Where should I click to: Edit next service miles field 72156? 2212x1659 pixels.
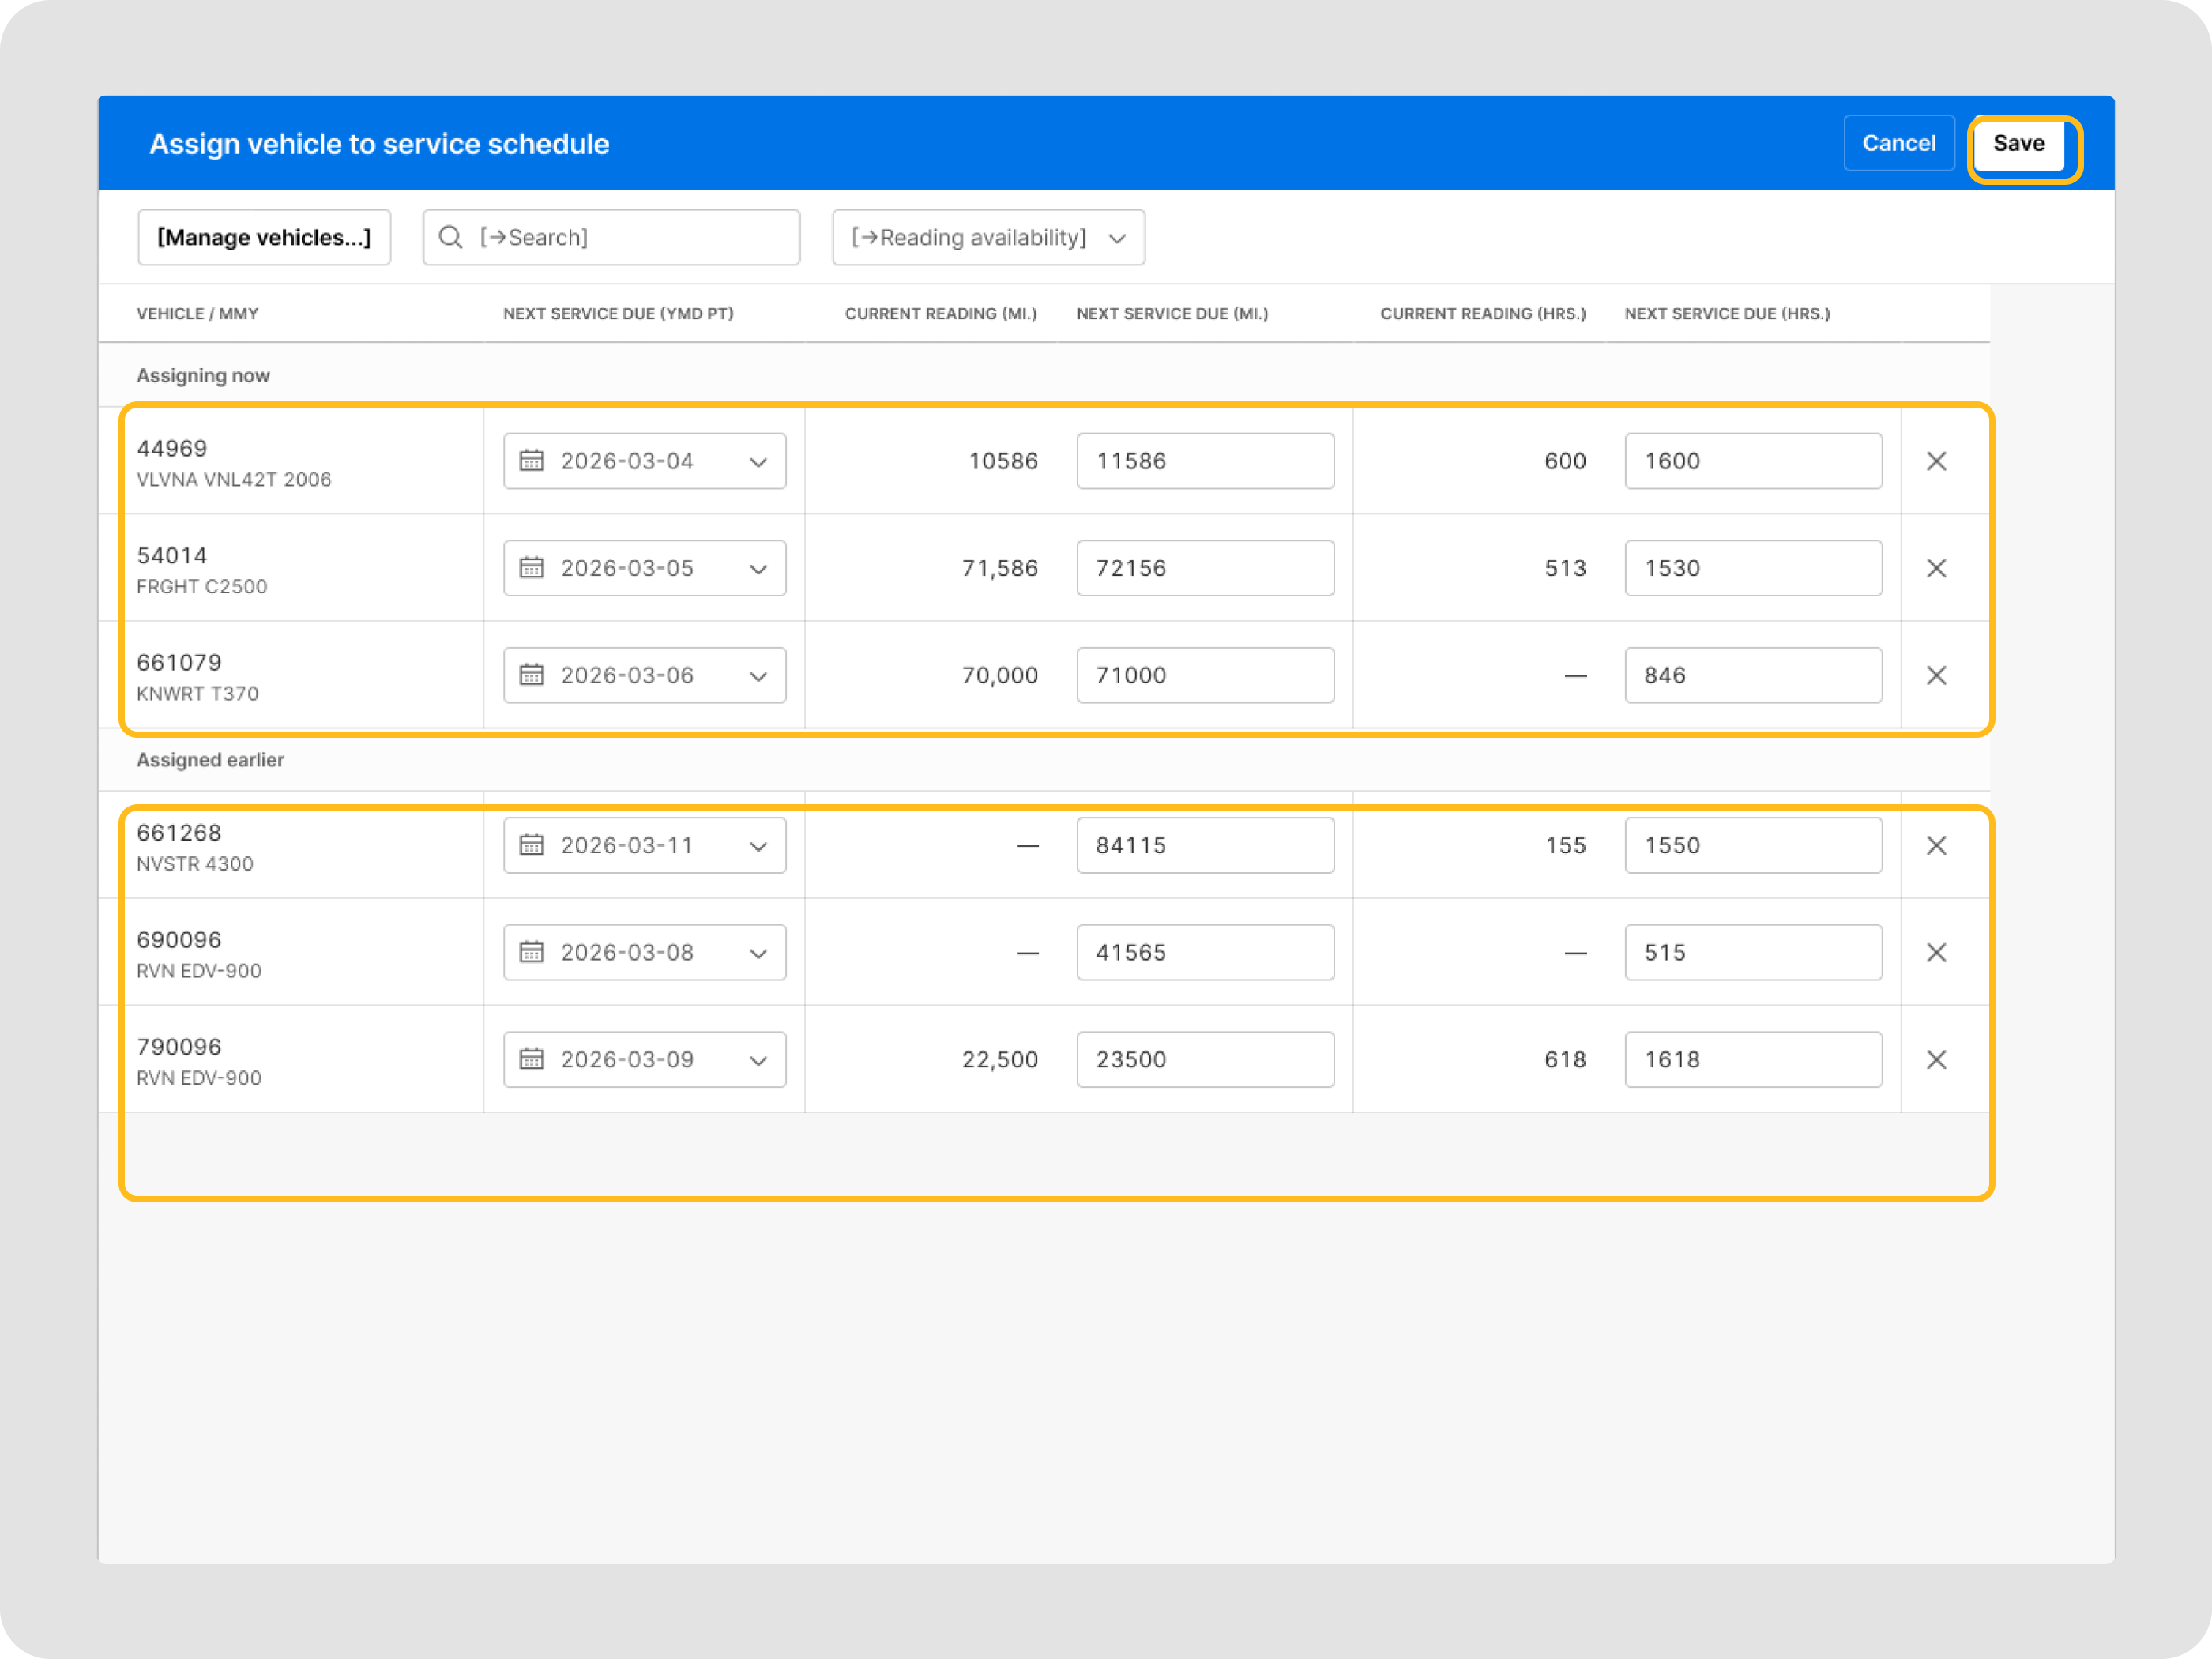(1204, 568)
